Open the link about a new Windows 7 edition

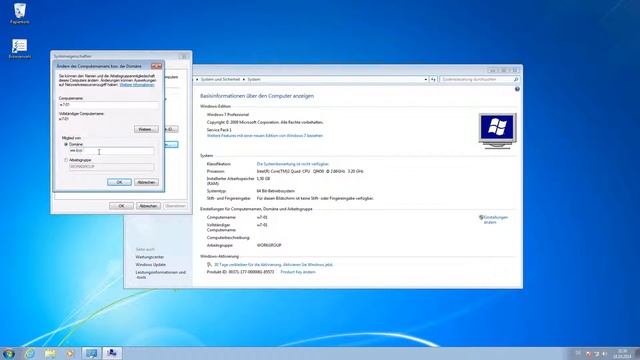click(264, 136)
